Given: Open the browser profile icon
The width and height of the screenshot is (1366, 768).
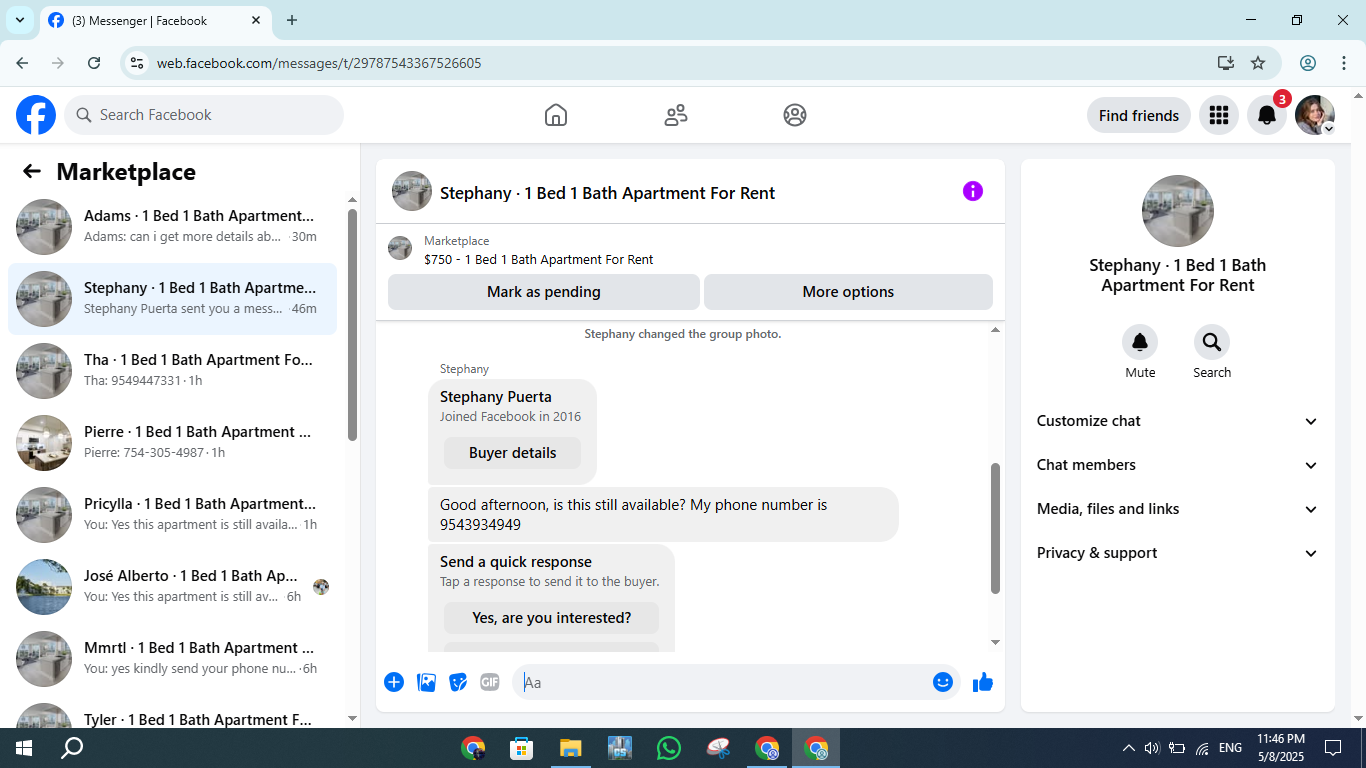Looking at the screenshot, I should 1308,63.
